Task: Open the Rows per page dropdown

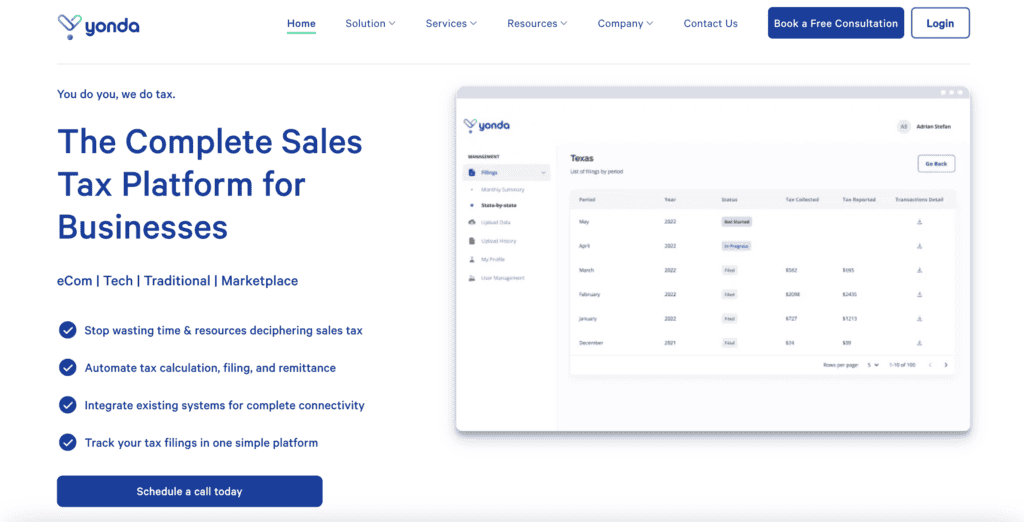Action: tap(873, 365)
